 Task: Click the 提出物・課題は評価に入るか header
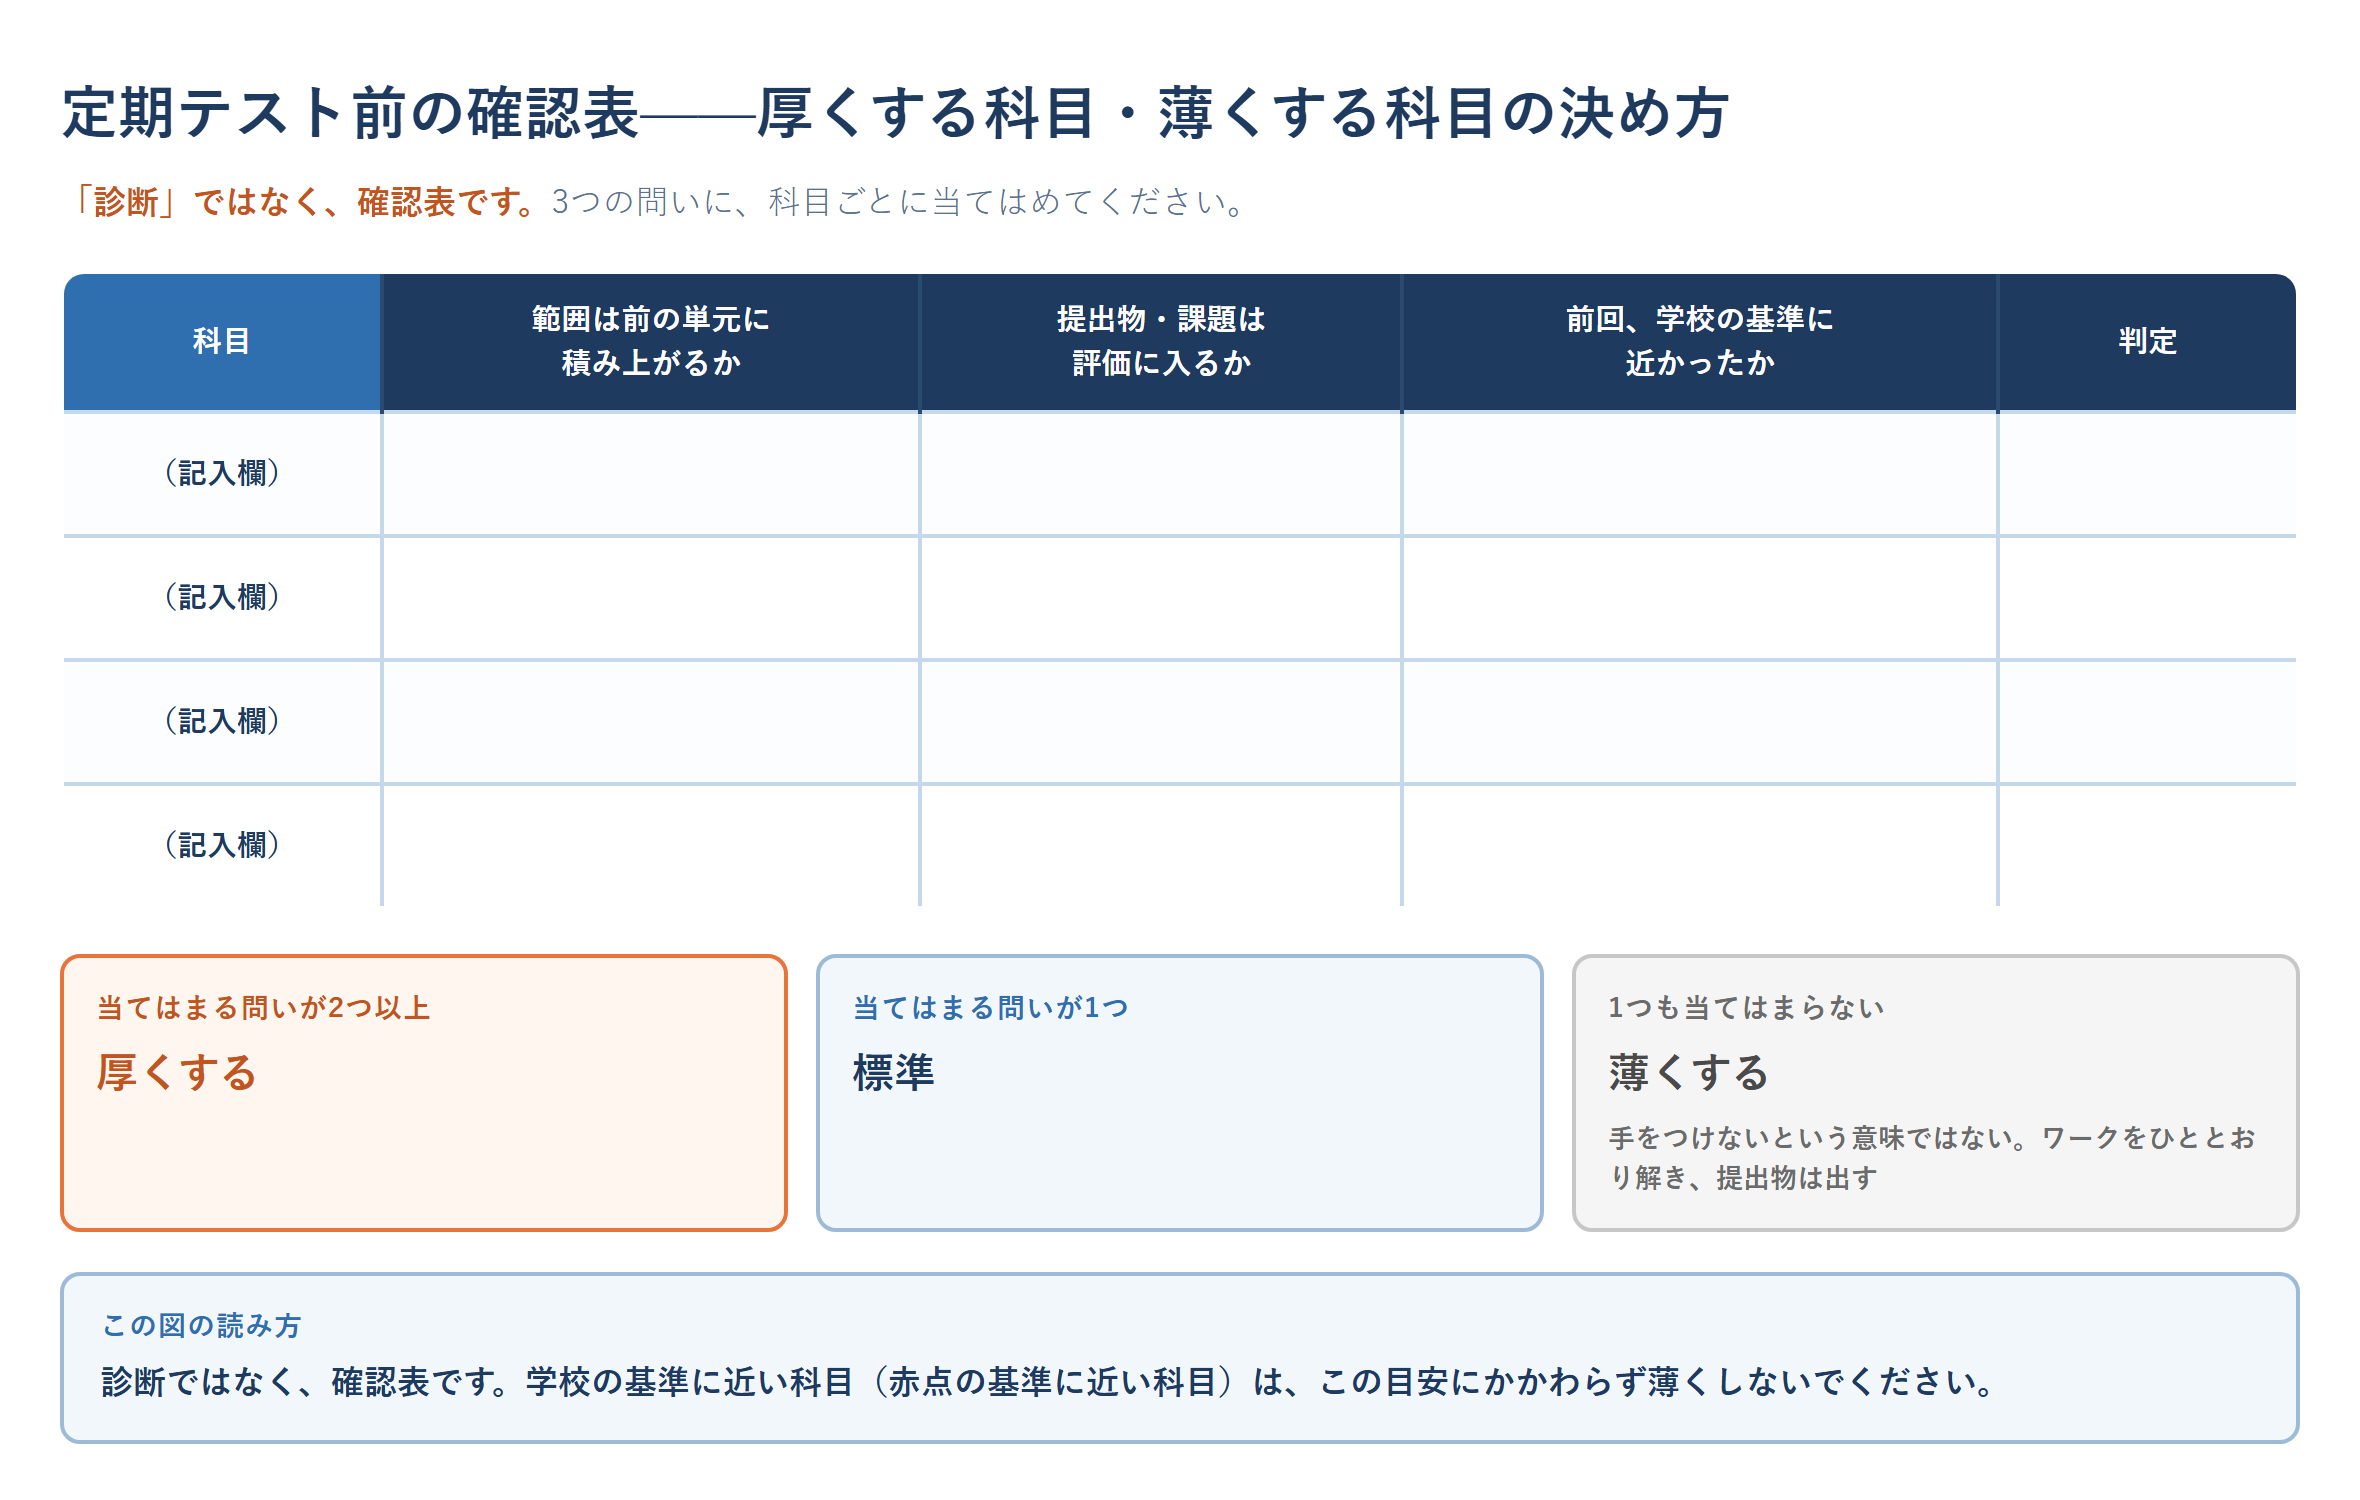click(x=1161, y=341)
